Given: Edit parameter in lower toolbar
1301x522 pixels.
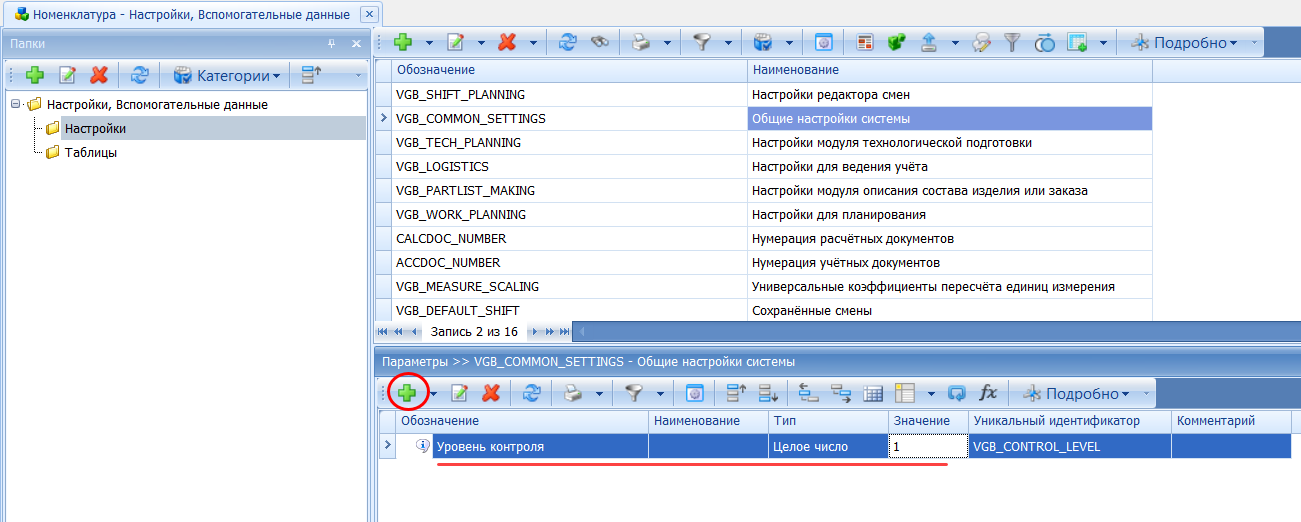Looking at the screenshot, I should point(459,393).
